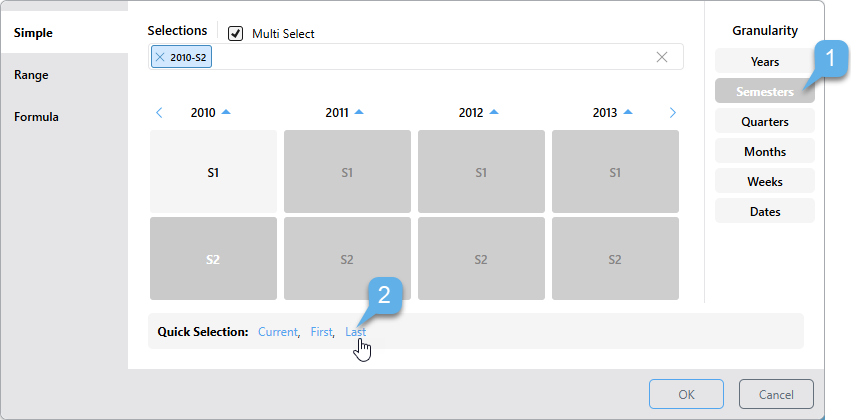Toggle the Multi Select checkbox
Image resolution: width=851 pixels, height=420 pixels.
[x=236, y=33]
